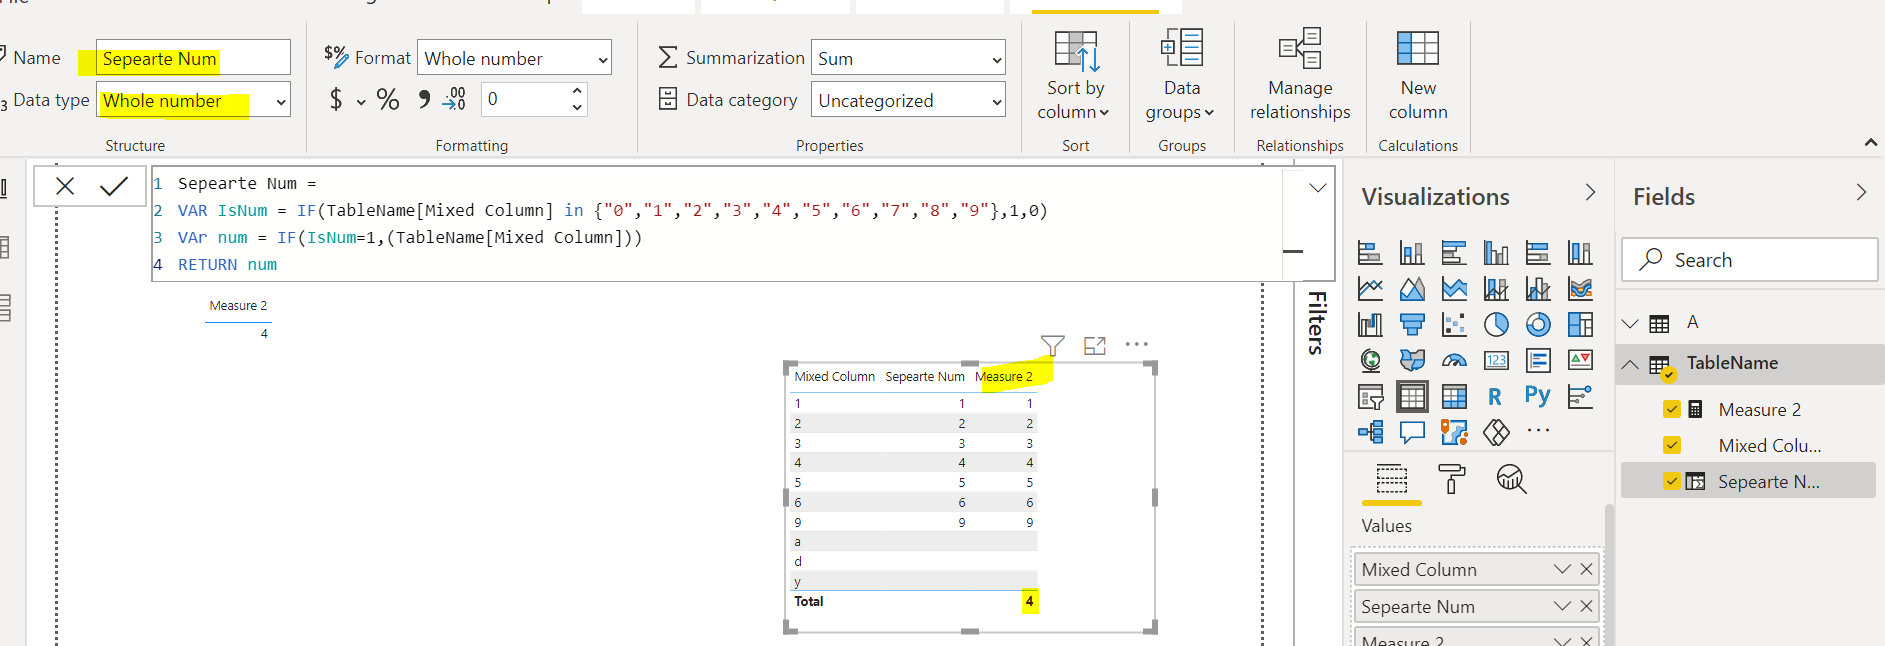Select the Line chart visual
Viewport: 1885px width, 646px height.
click(x=1370, y=289)
